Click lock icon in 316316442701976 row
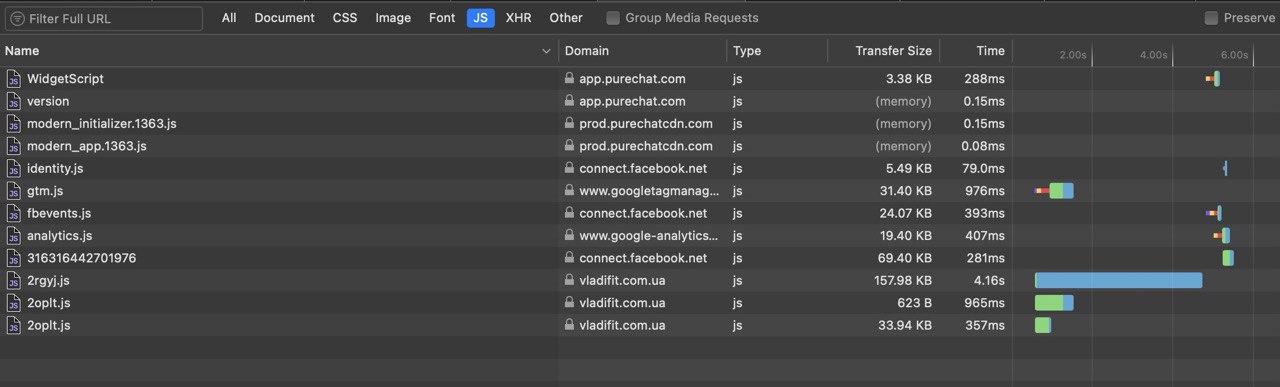Viewport: 1280px width, 387px height. pos(569,258)
